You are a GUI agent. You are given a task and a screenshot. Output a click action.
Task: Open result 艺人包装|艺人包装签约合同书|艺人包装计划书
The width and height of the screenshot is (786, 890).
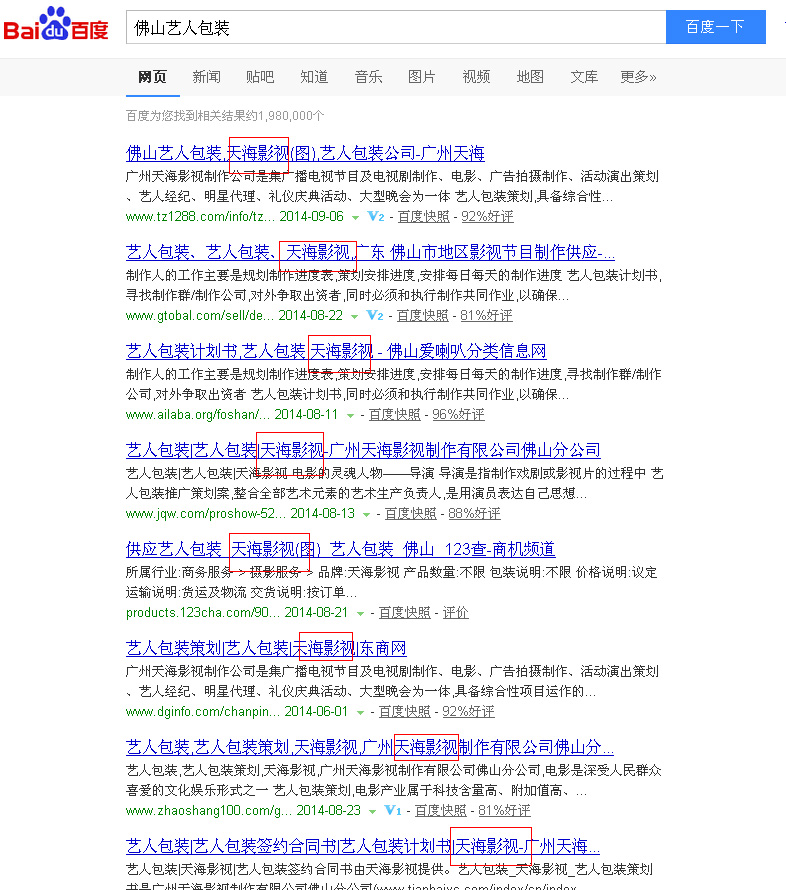tap(363, 846)
